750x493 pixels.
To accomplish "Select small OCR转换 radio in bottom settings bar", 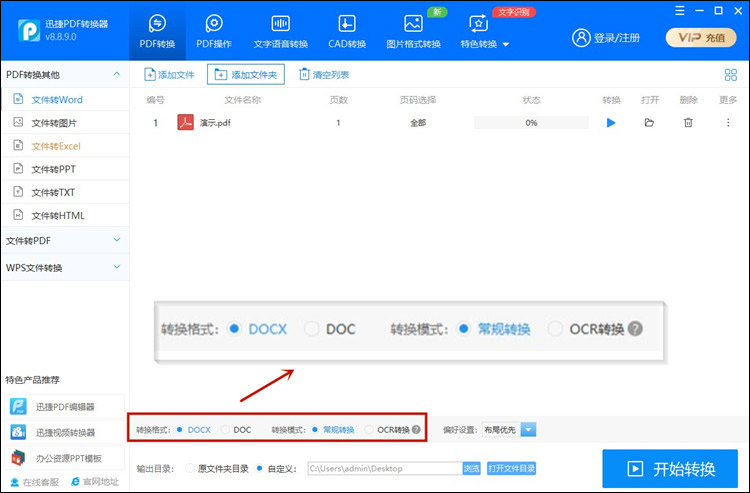I will pos(368,429).
